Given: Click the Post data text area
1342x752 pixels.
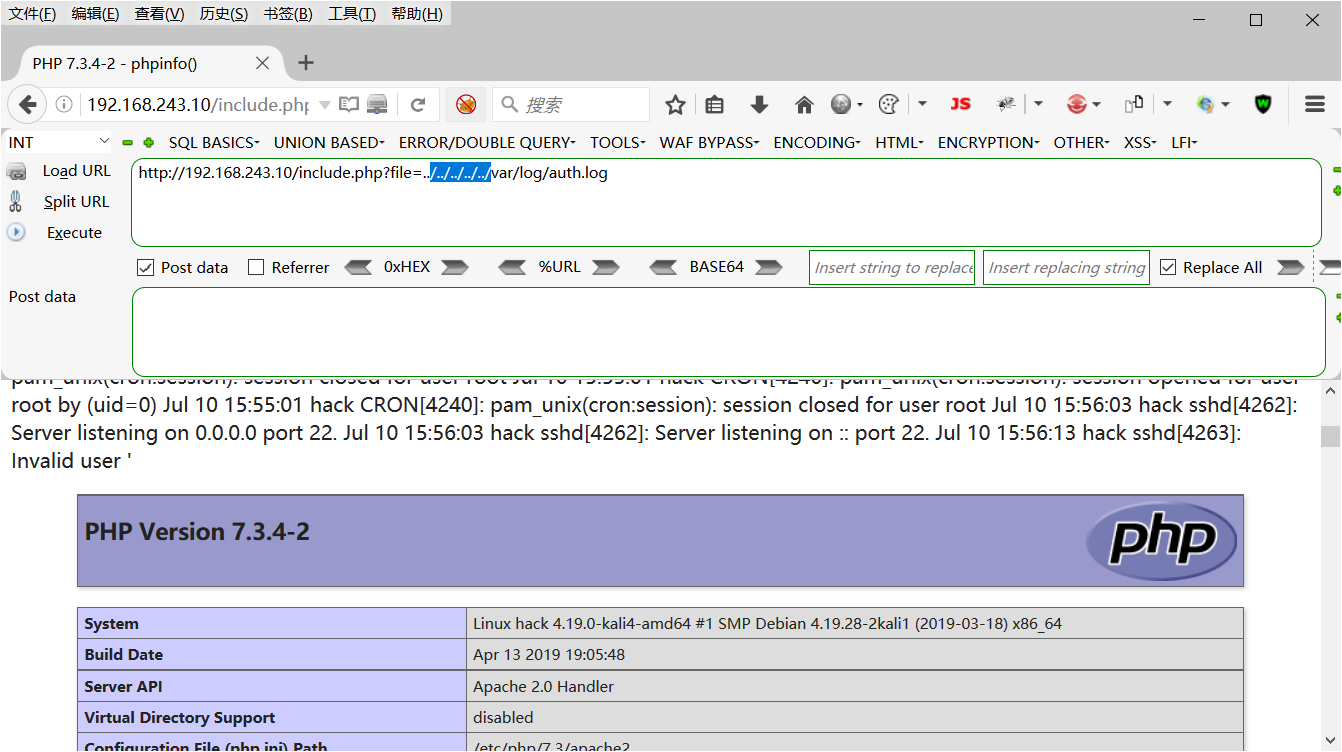Looking at the screenshot, I should [729, 332].
